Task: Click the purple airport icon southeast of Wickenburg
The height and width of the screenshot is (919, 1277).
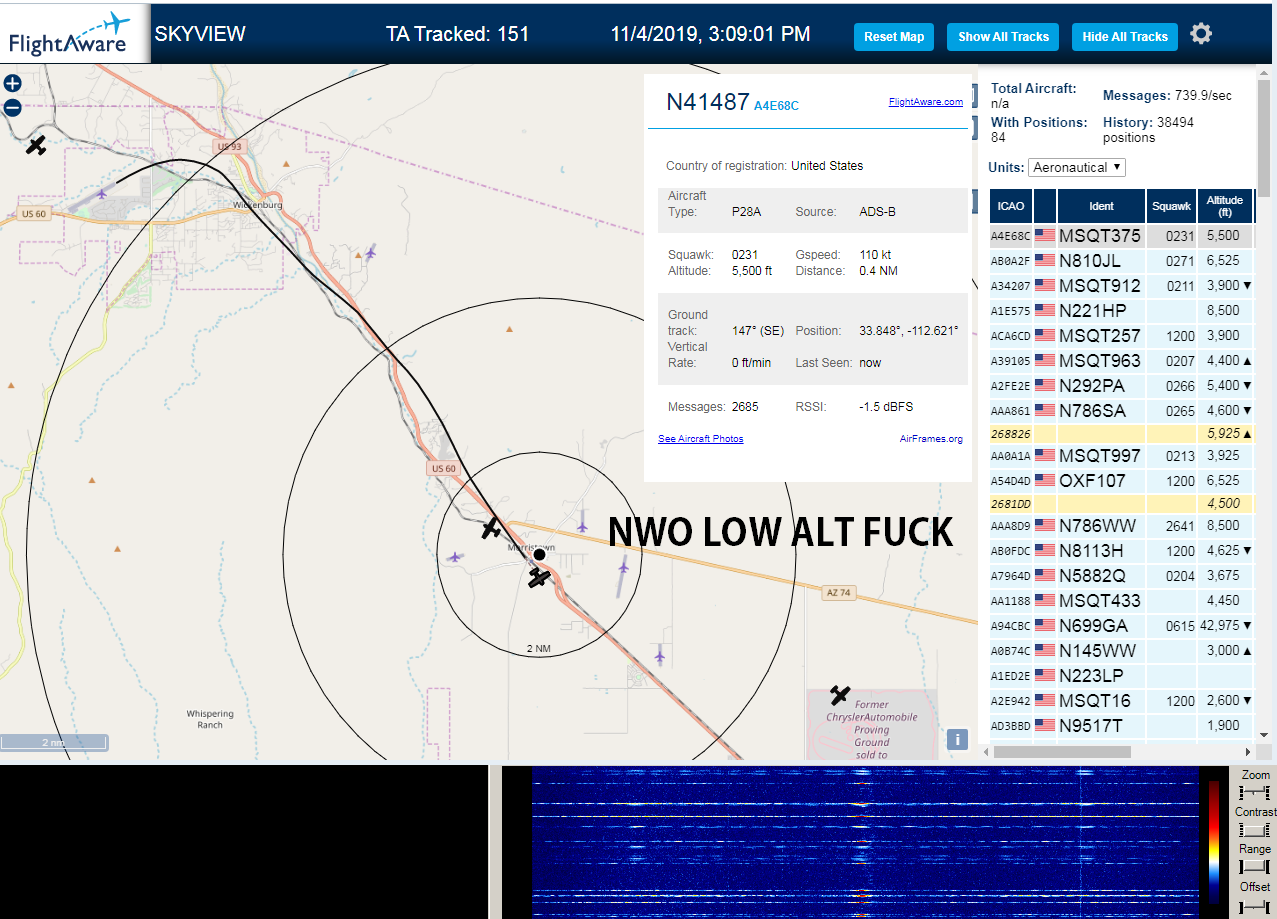Action: (x=370, y=252)
